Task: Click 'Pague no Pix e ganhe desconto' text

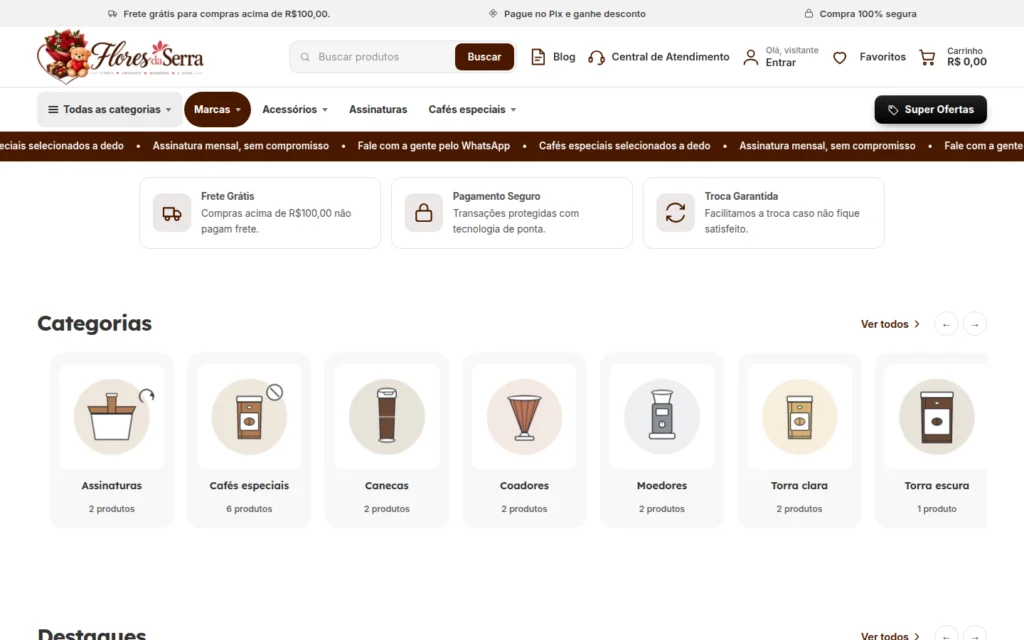Action: [575, 14]
